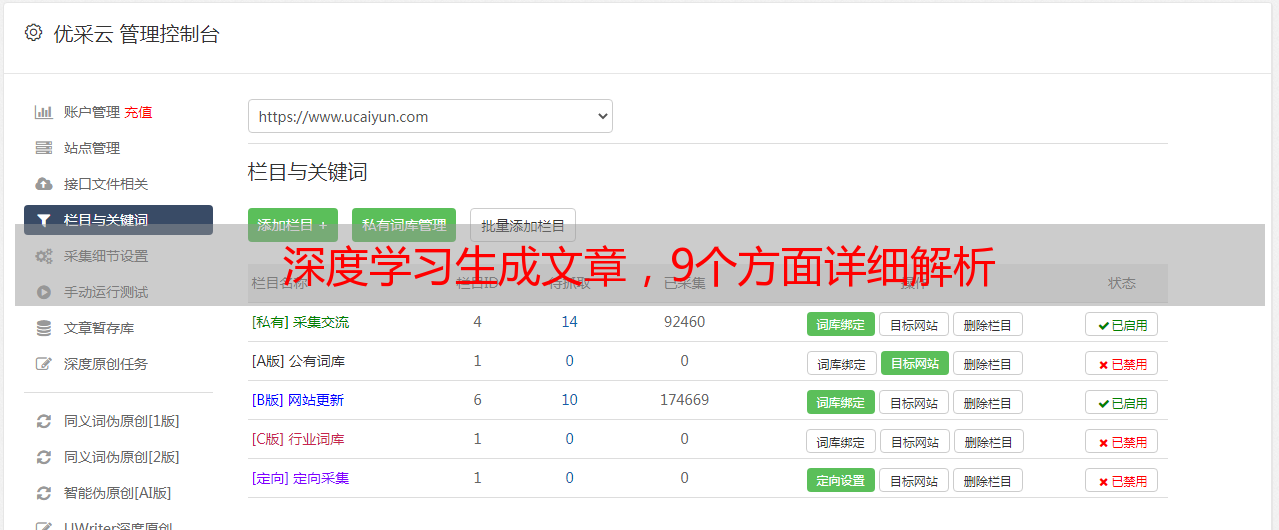Click 目标网站 for 定向采集 row
The height and width of the screenshot is (530, 1279).
pyautogui.click(x=914, y=480)
